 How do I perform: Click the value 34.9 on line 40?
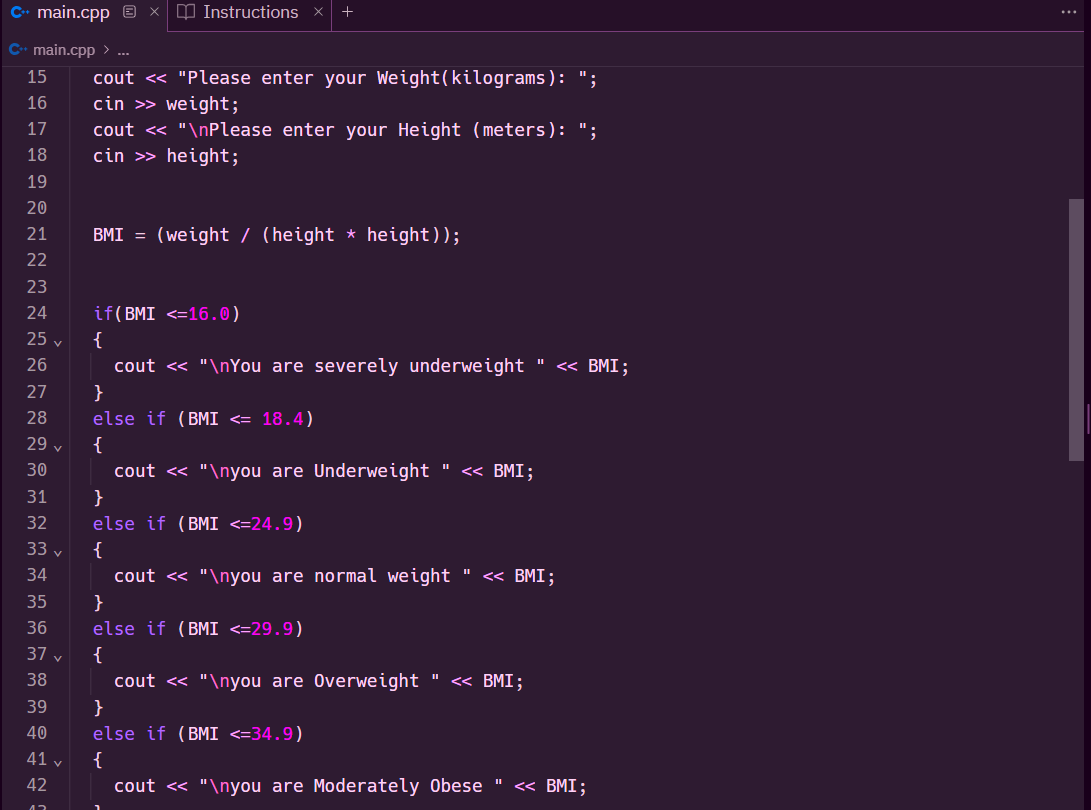click(x=272, y=734)
